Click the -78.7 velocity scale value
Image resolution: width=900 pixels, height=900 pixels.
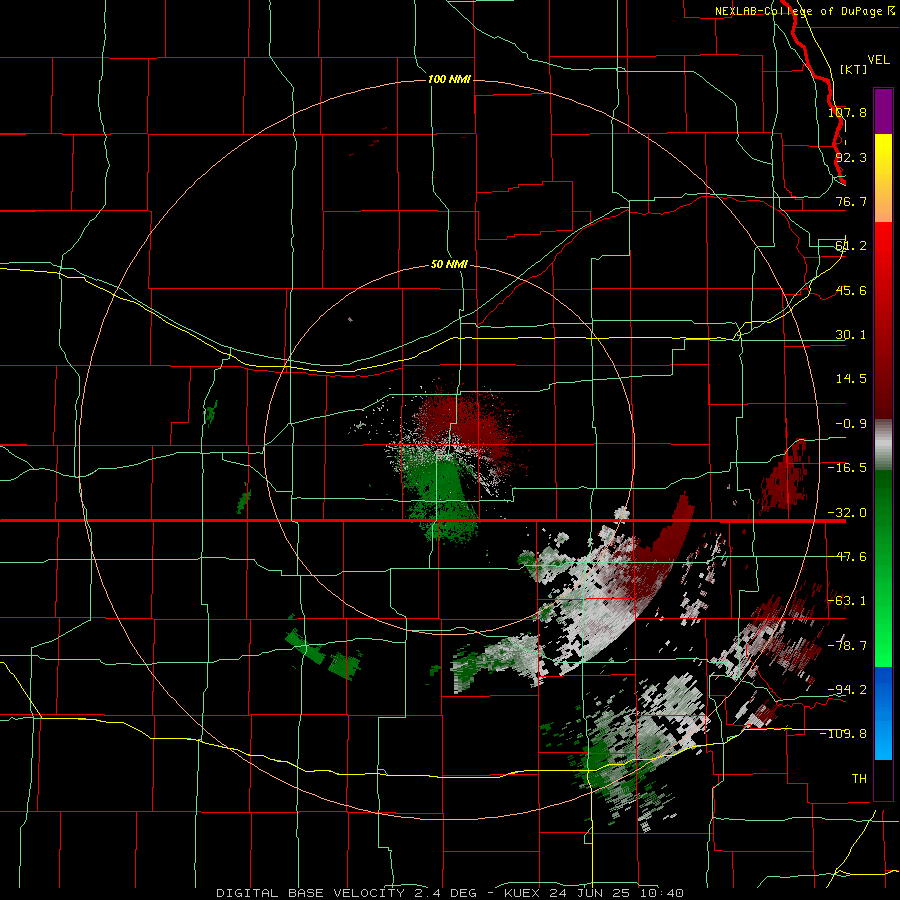[847, 646]
